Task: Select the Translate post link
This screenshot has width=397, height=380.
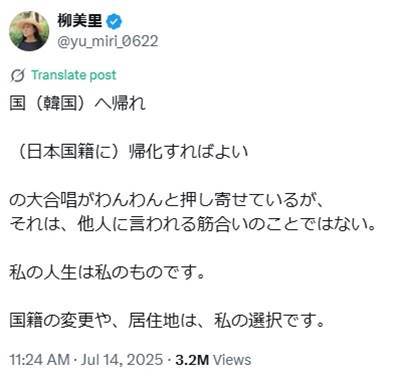Action: click(x=74, y=75)
